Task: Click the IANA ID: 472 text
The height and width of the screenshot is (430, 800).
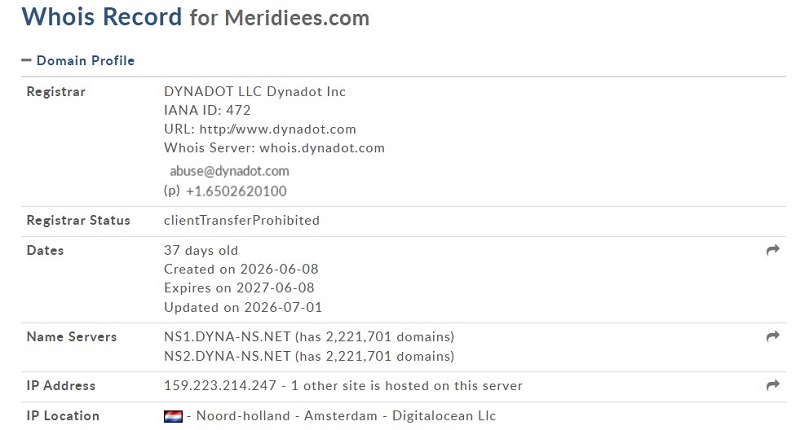Action: (x=207, y=110)
